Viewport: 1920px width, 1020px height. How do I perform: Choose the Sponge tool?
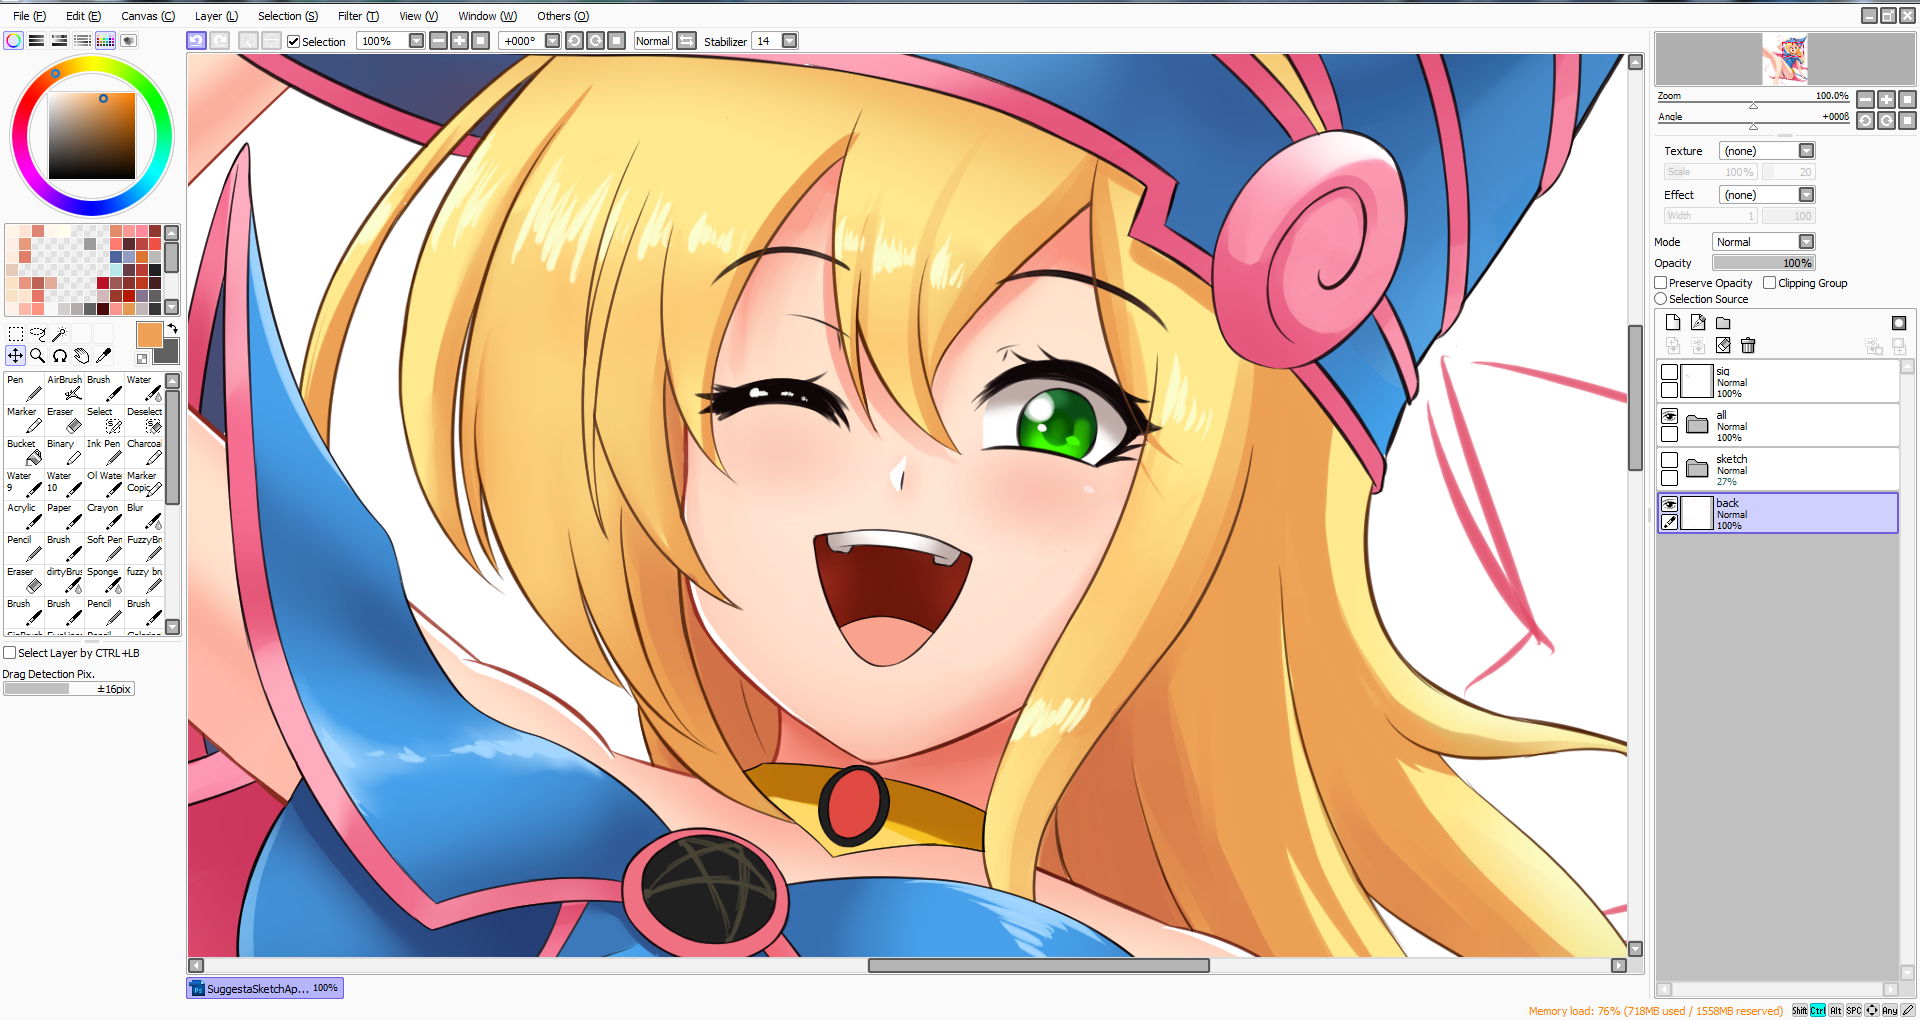(x=104, y=580)
